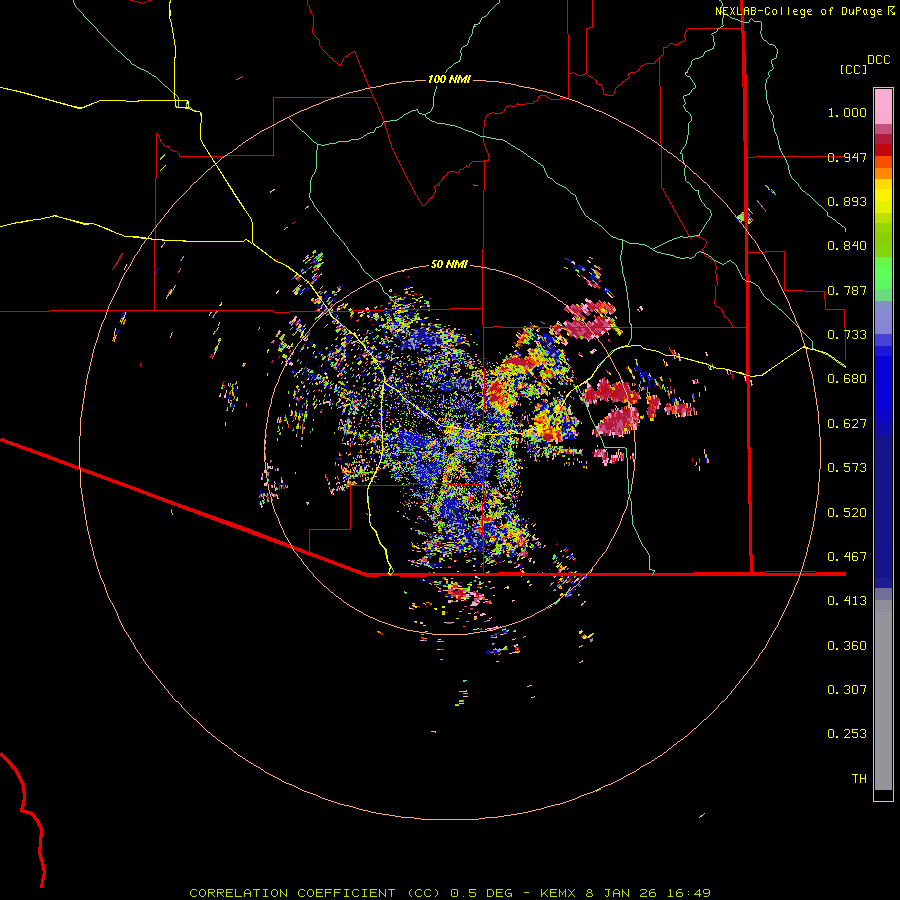Click the 0.253 scale value
The height and width of the screenshot is (900, 900).
coord(847,734)
